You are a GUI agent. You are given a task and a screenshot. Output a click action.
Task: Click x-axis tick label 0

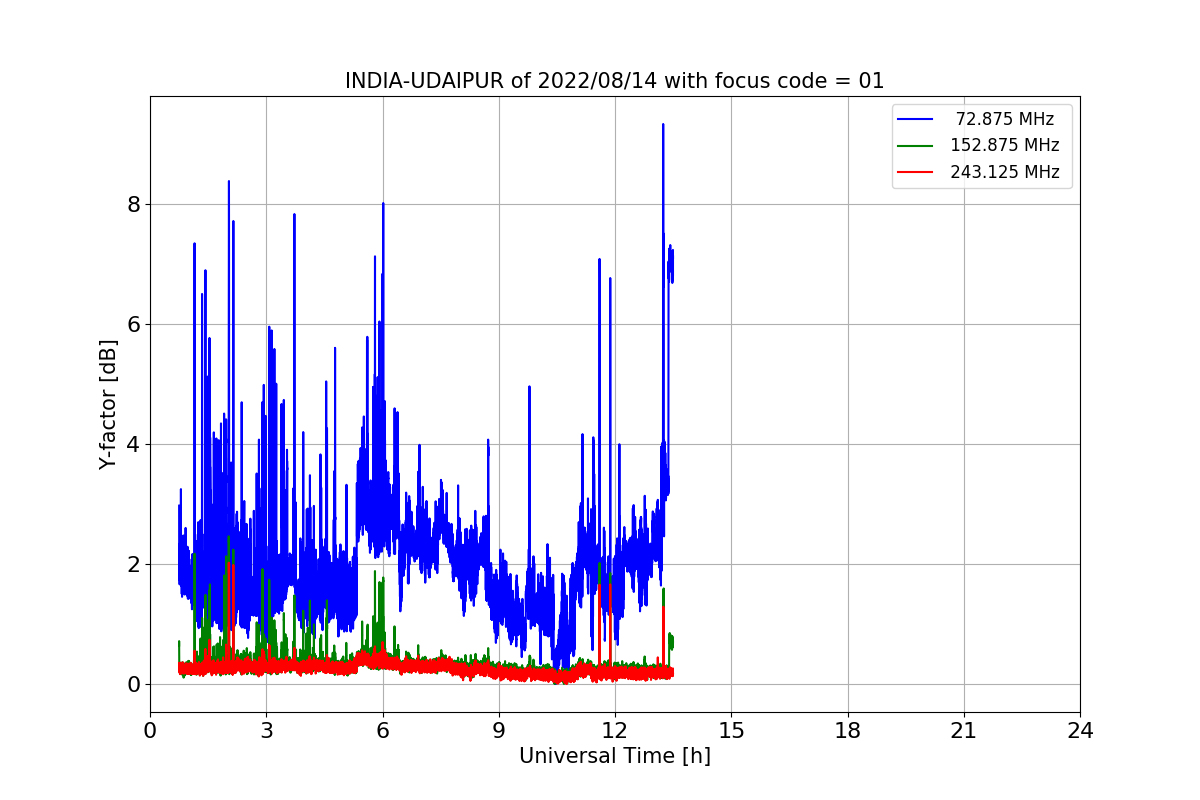pyautogui.click(x=150, y=731)
